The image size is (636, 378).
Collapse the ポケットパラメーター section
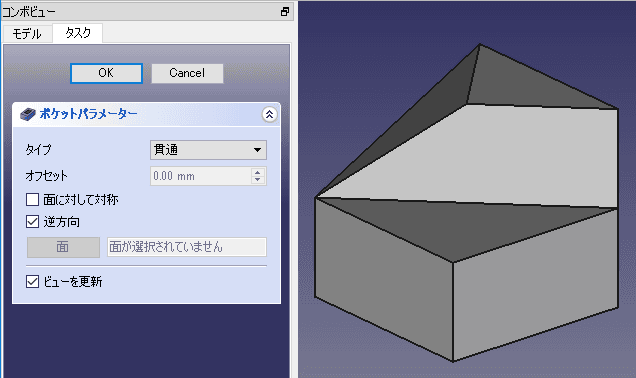269,115
